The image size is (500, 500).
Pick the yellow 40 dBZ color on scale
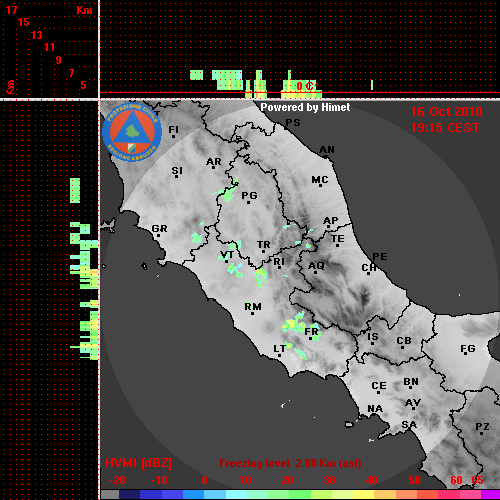[364, 494]
